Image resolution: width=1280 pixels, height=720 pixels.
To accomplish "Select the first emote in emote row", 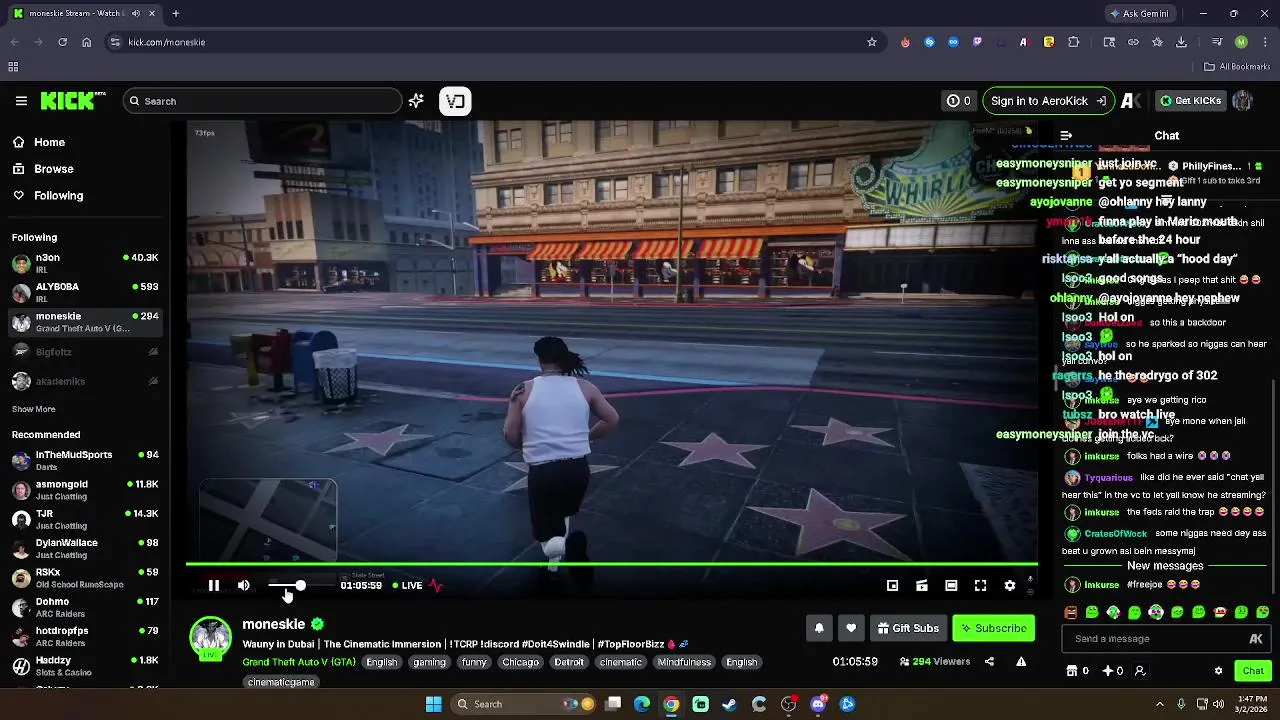I will (1071, 612).
